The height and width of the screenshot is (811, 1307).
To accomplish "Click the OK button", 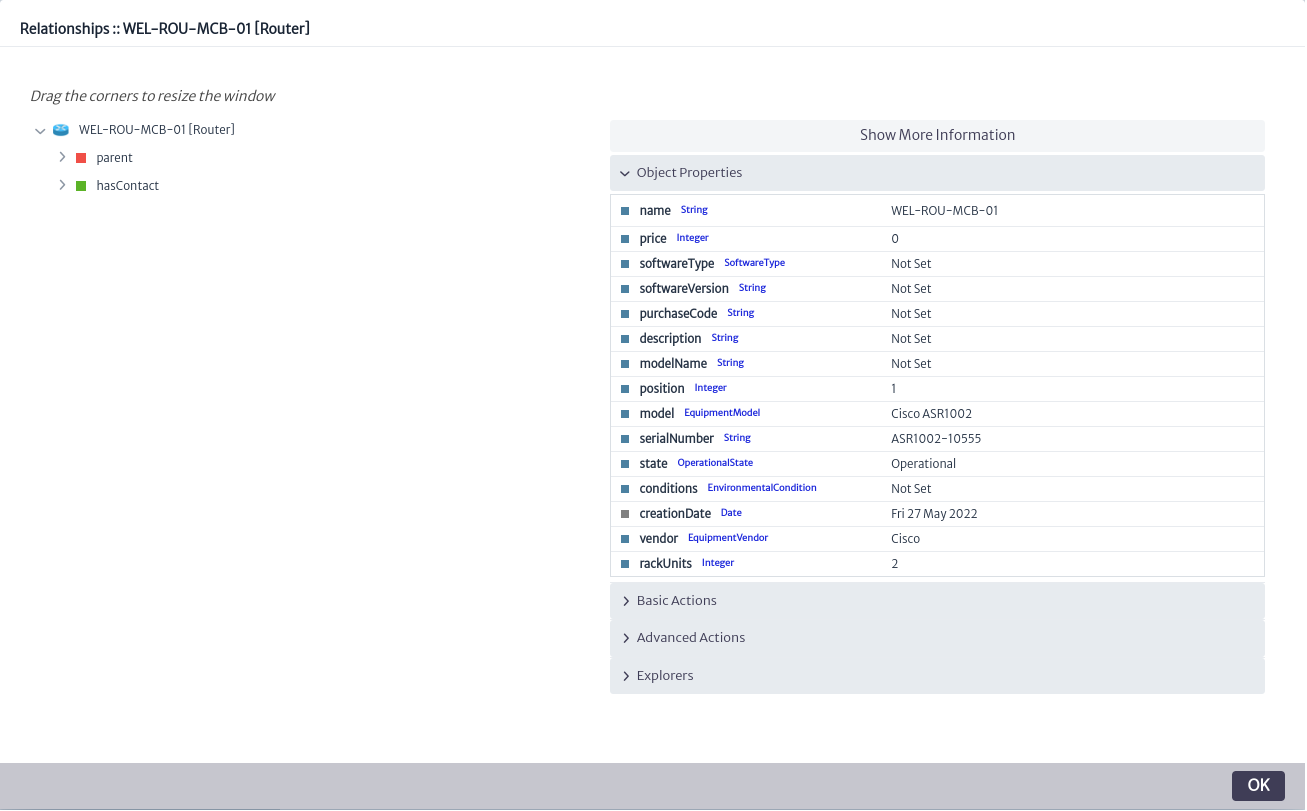I will pos(1258,785).
